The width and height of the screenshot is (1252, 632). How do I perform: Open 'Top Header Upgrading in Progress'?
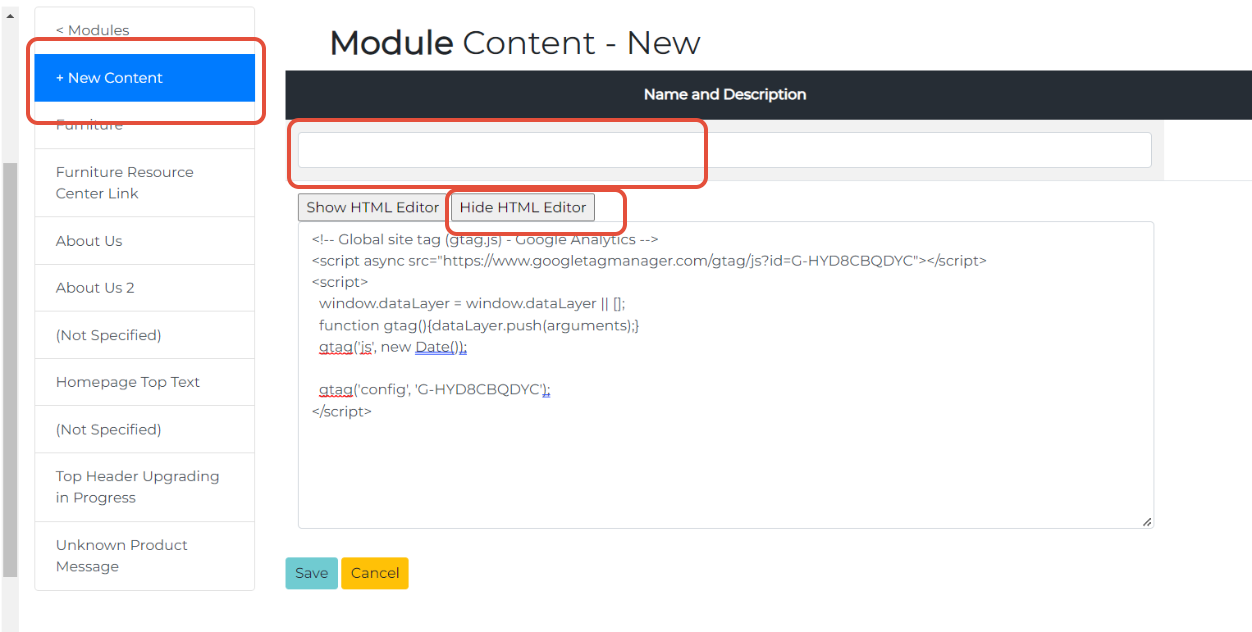point(145,487)
